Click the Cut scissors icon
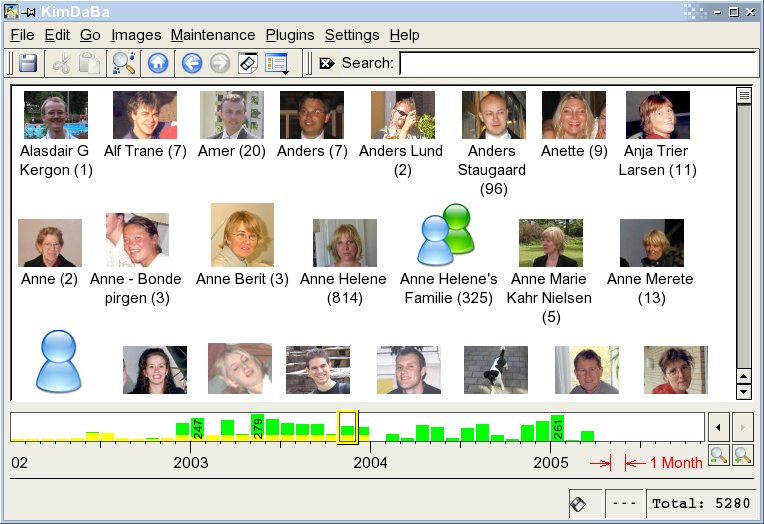 61,63
